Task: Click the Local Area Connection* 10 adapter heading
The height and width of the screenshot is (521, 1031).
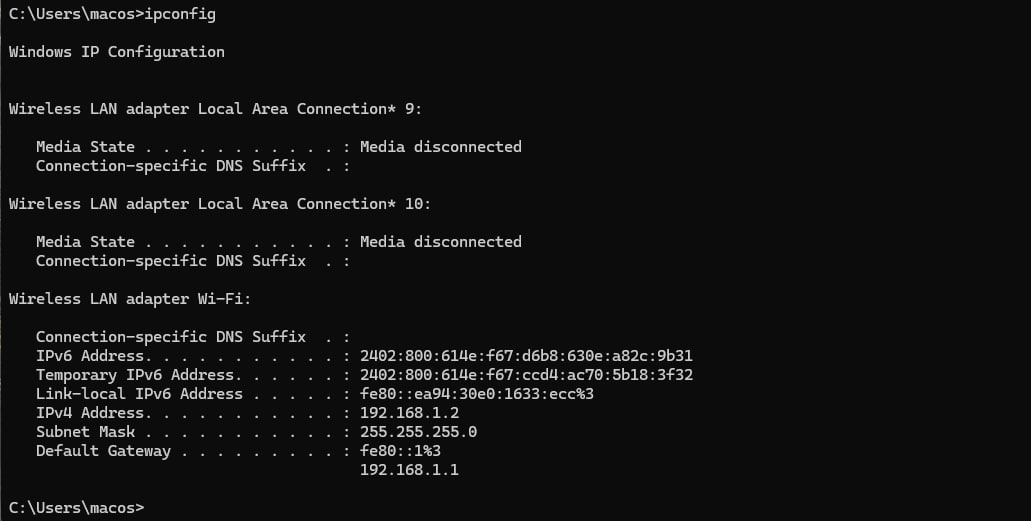Action: [220, 204]
